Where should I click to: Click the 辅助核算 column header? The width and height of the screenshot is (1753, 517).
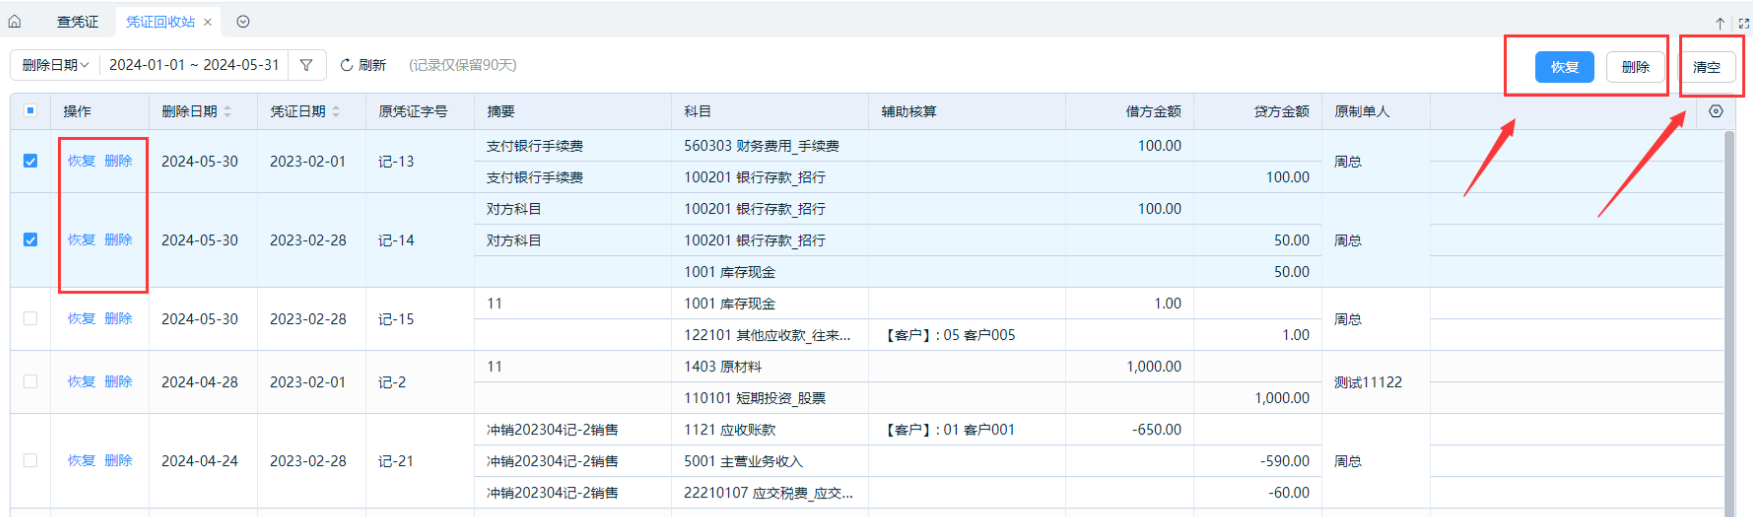[967, 111]
